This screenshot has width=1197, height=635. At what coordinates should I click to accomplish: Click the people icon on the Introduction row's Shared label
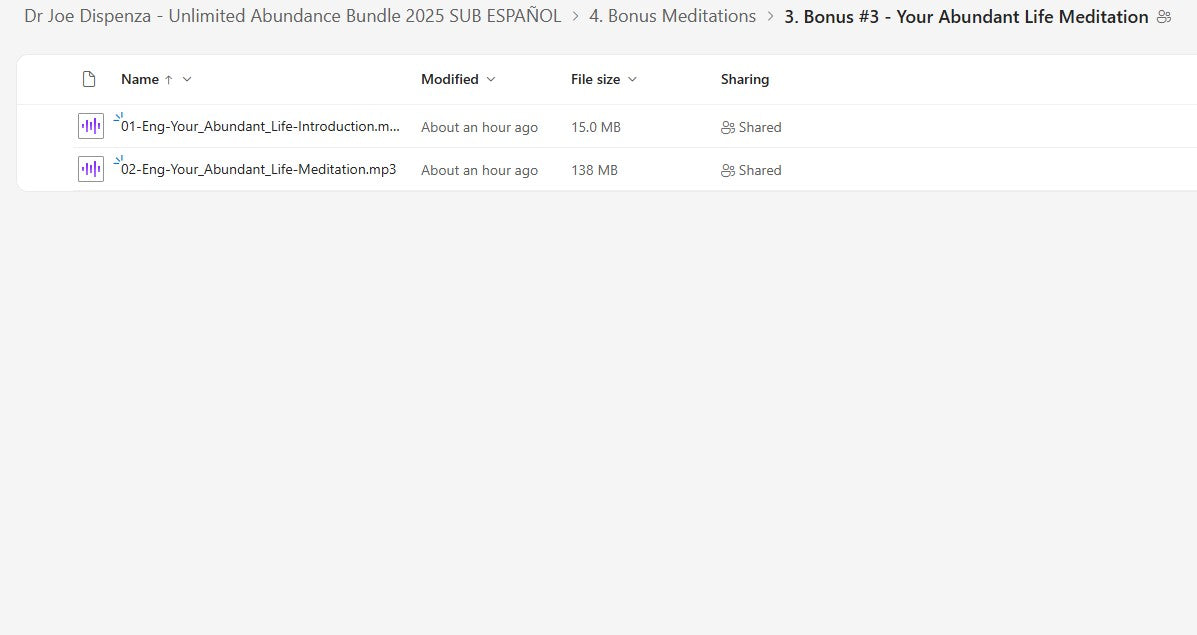click(x=726, y=127)
